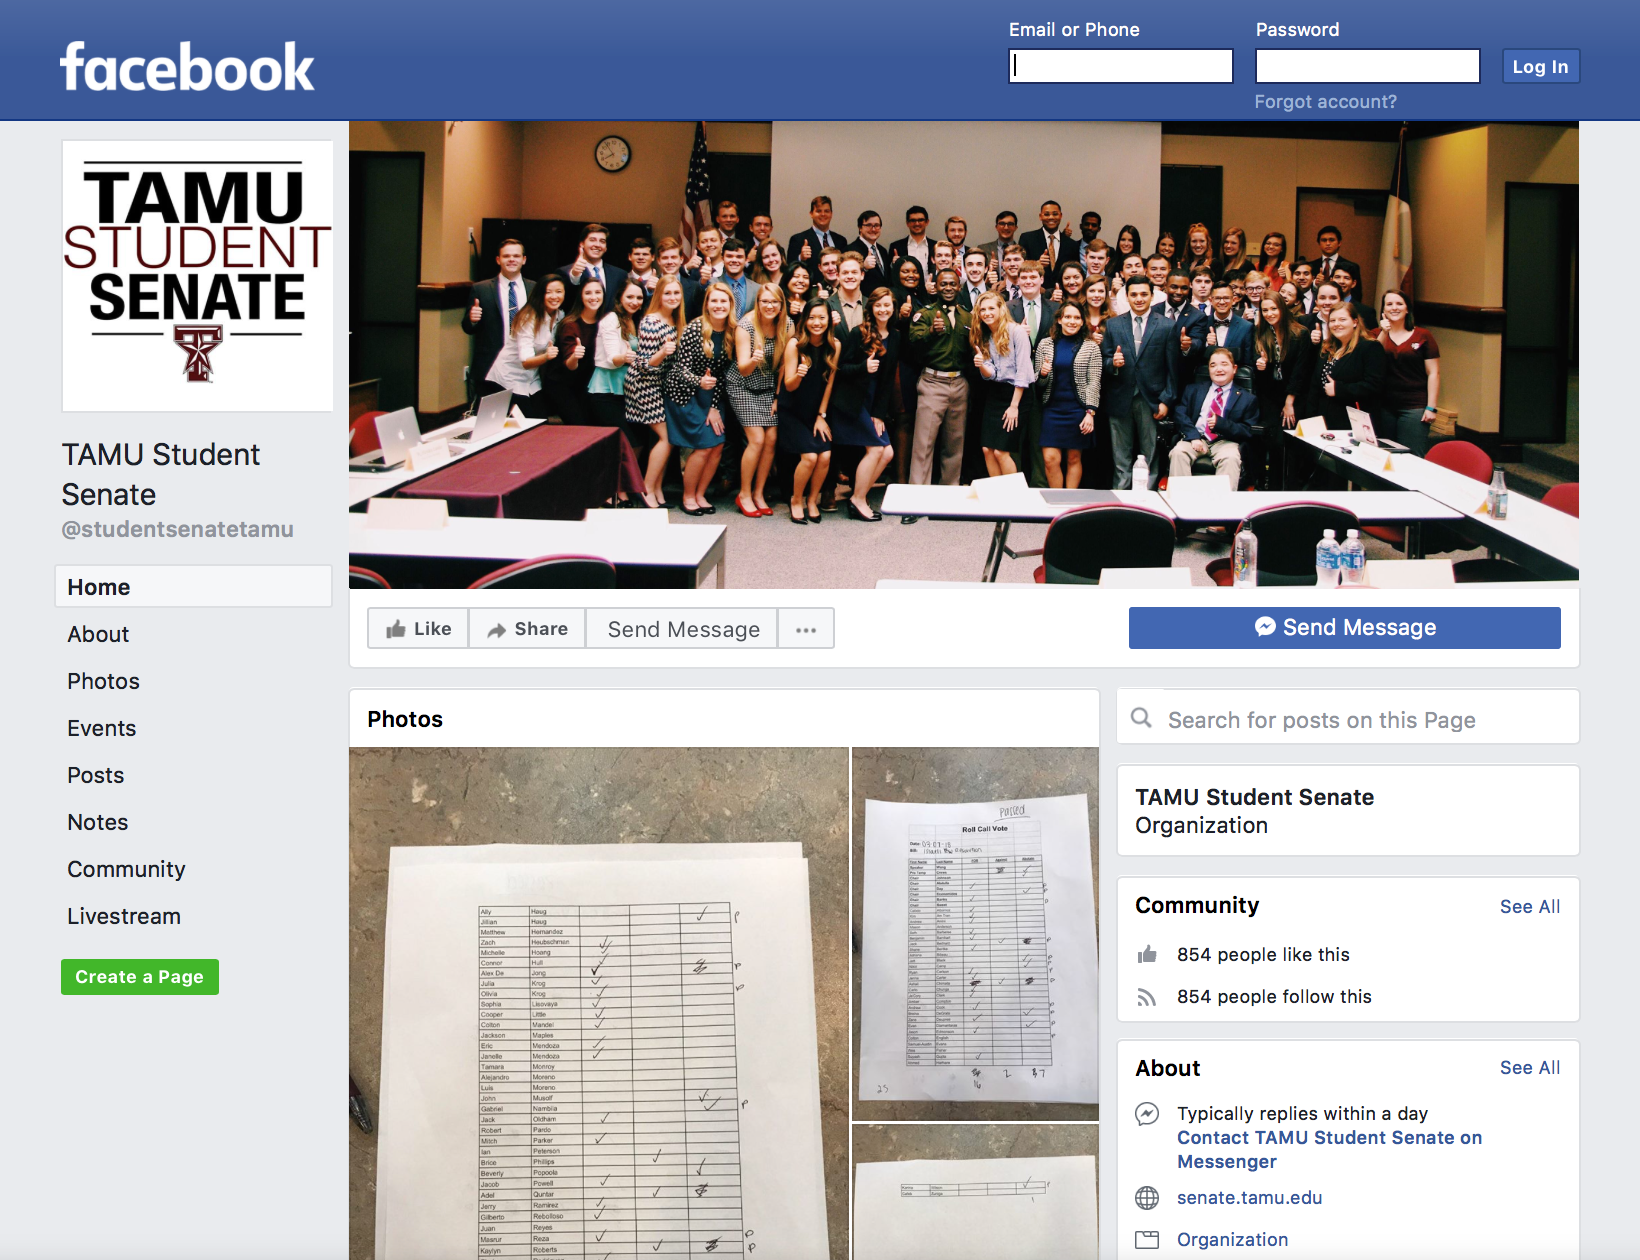Click the 854 people like this text
The width and height of the screenshot is (1640, 1260).
(x=1262, y=955)
